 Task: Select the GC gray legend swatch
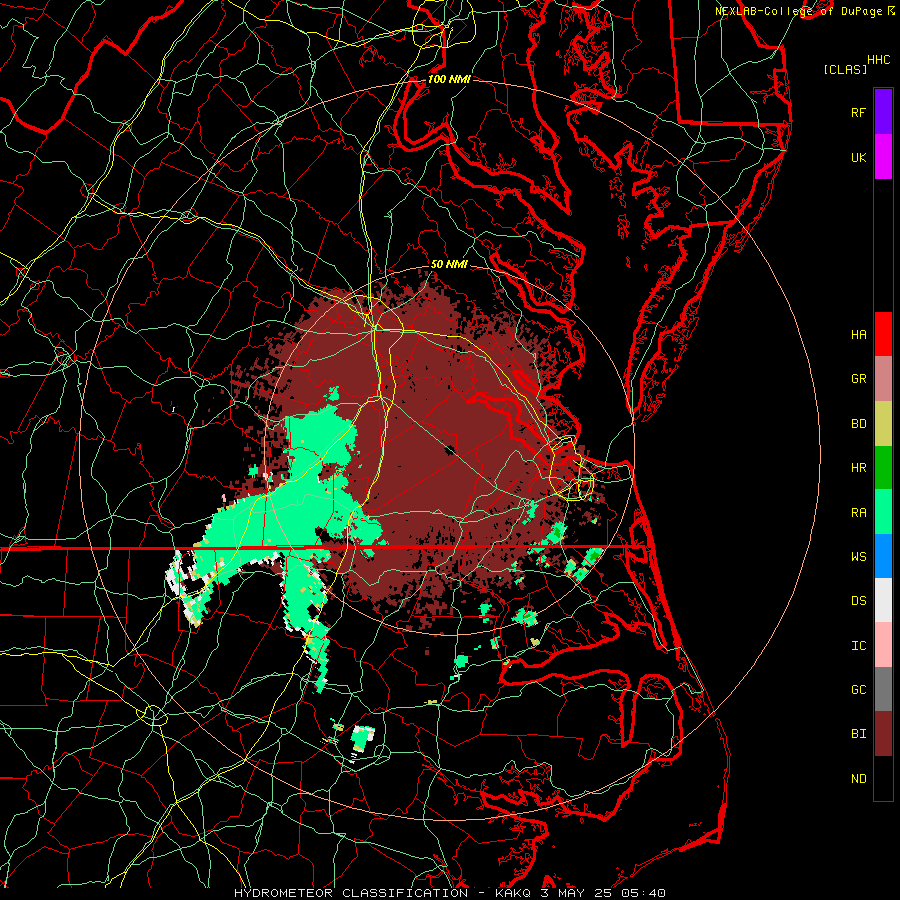[x=883, y=689]
